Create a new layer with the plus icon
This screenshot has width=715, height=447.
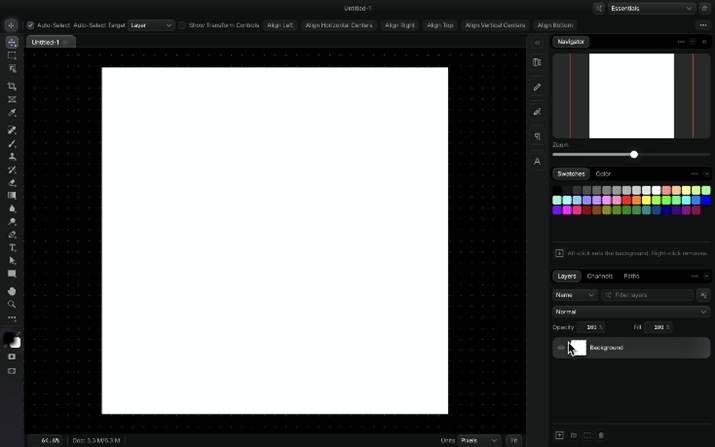pos(560,435)
